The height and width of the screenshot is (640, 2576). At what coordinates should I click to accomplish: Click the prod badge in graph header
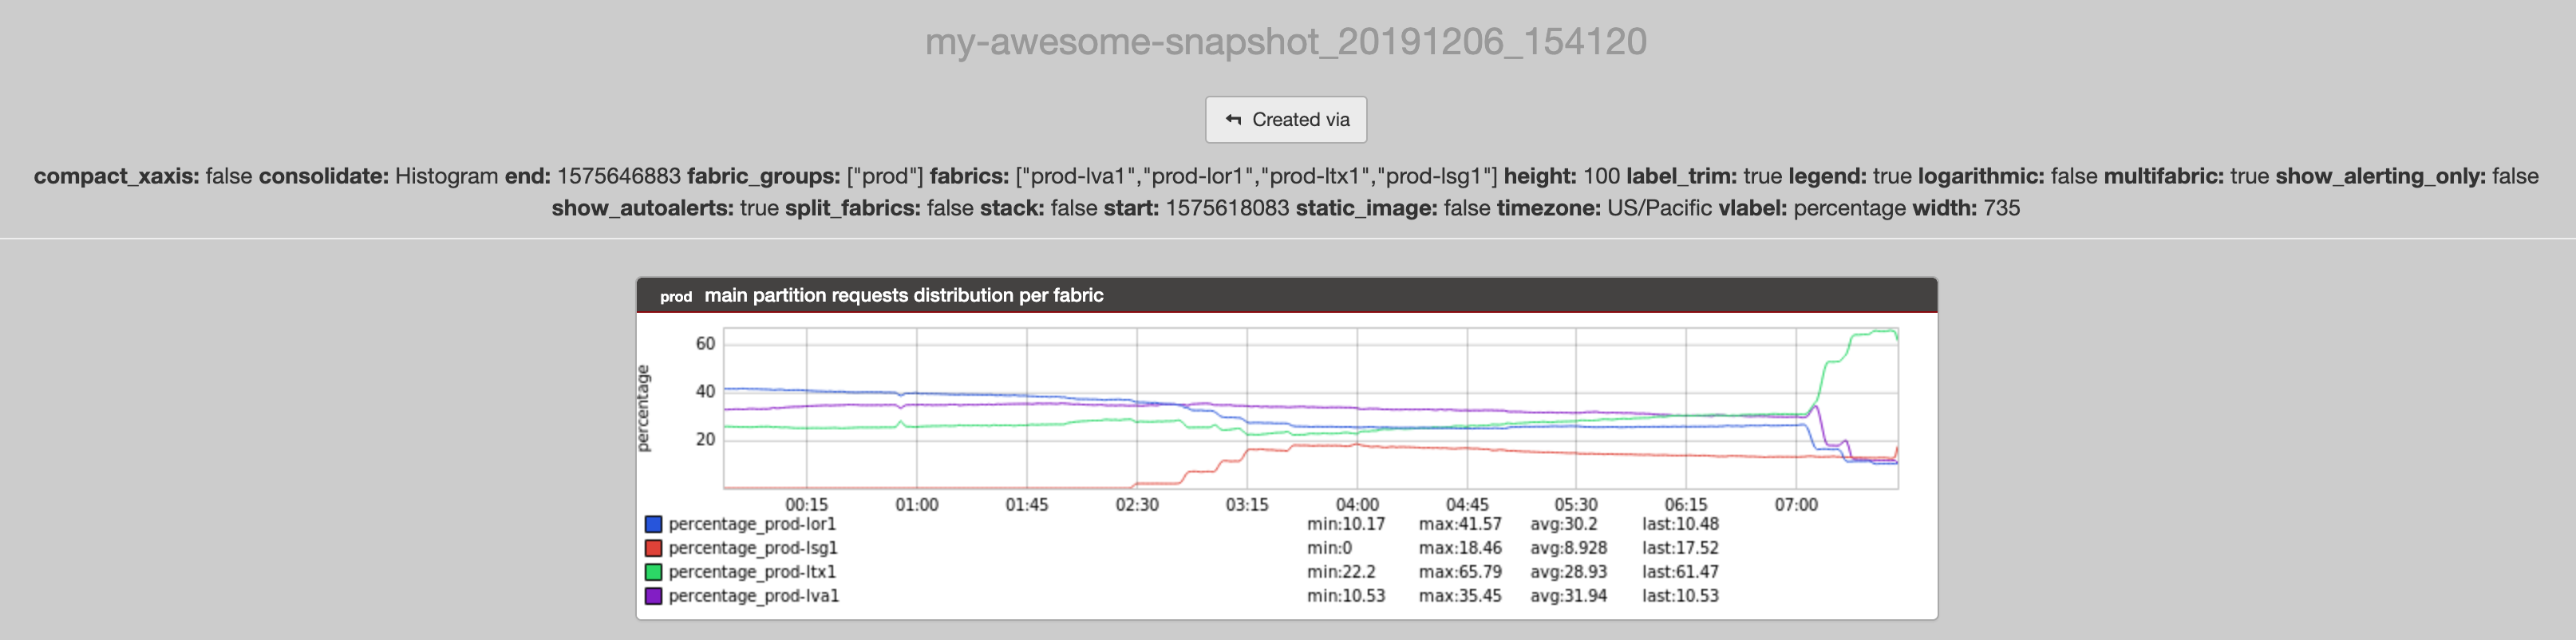coord(676,296)
